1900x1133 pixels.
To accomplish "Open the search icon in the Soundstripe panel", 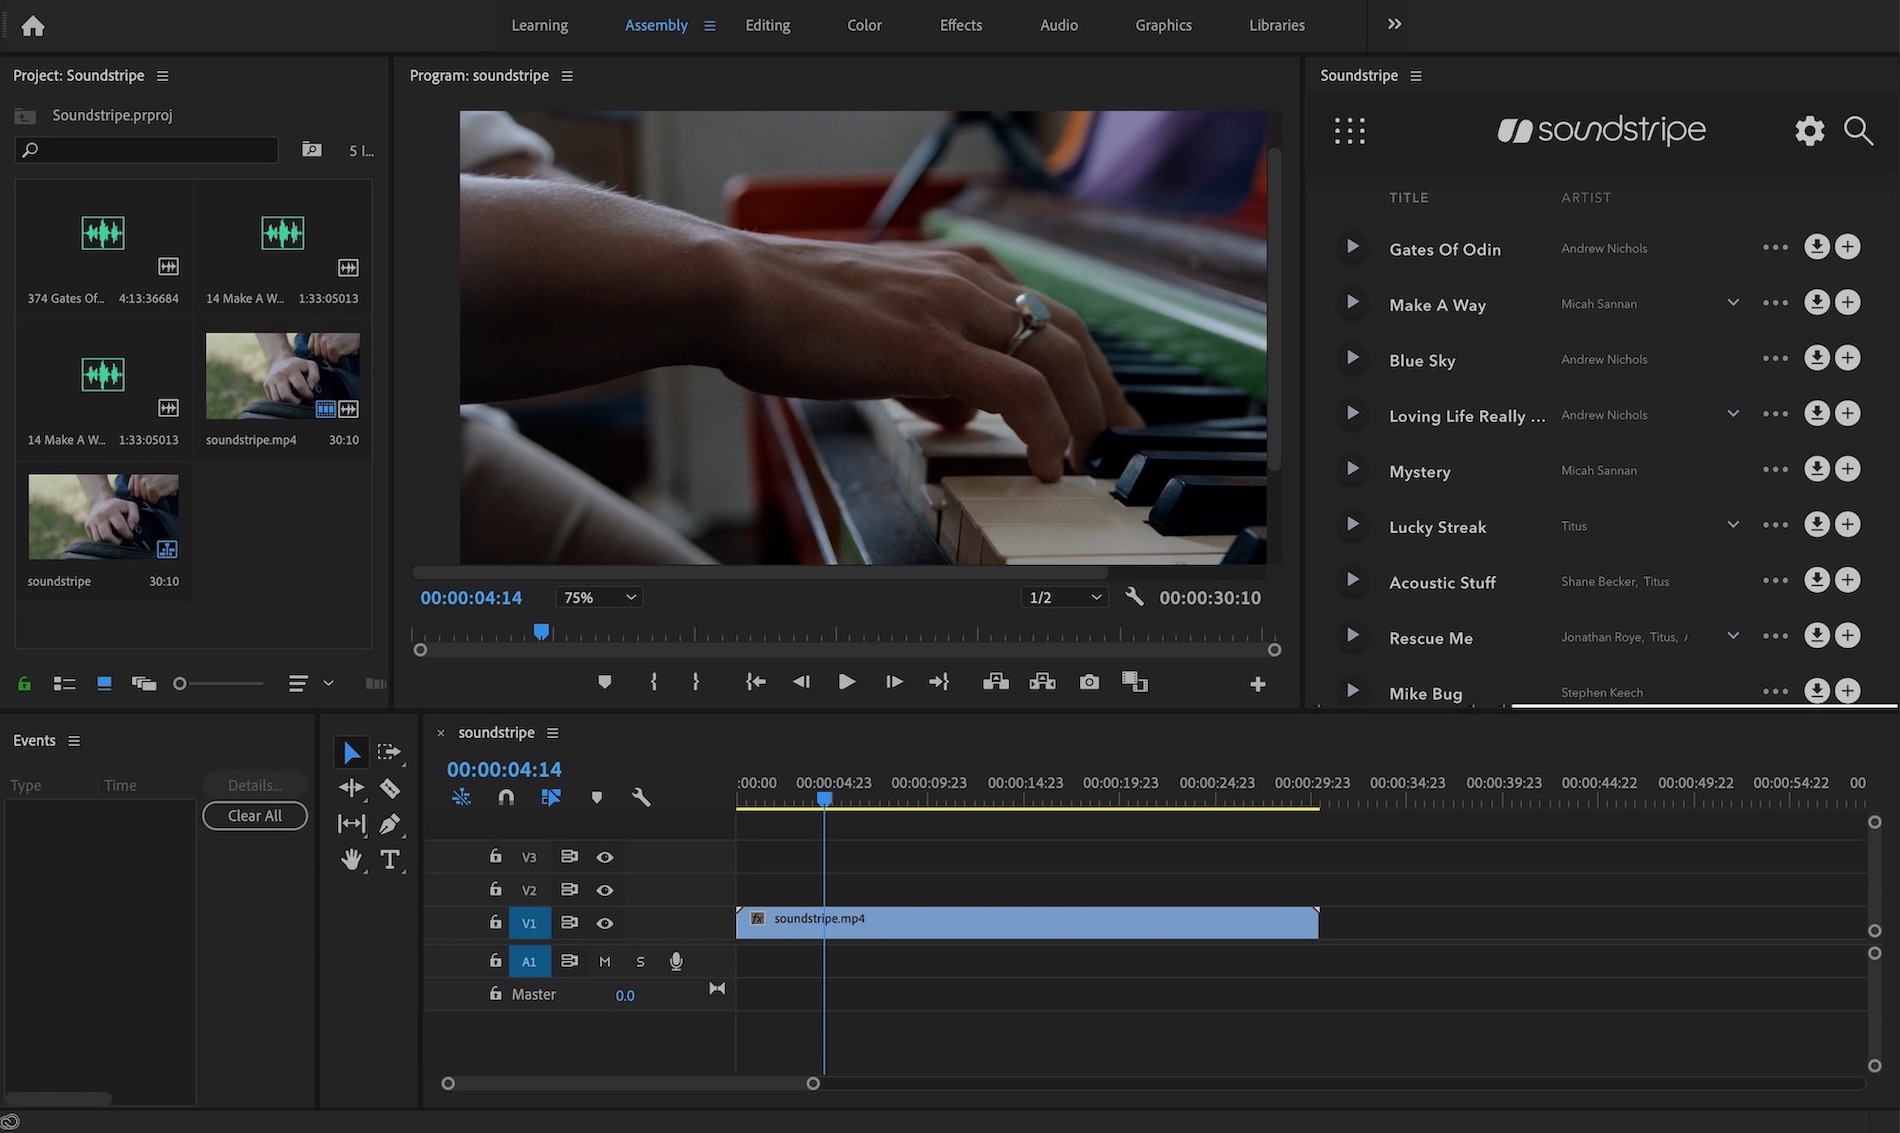I will tap(1858, 130).
